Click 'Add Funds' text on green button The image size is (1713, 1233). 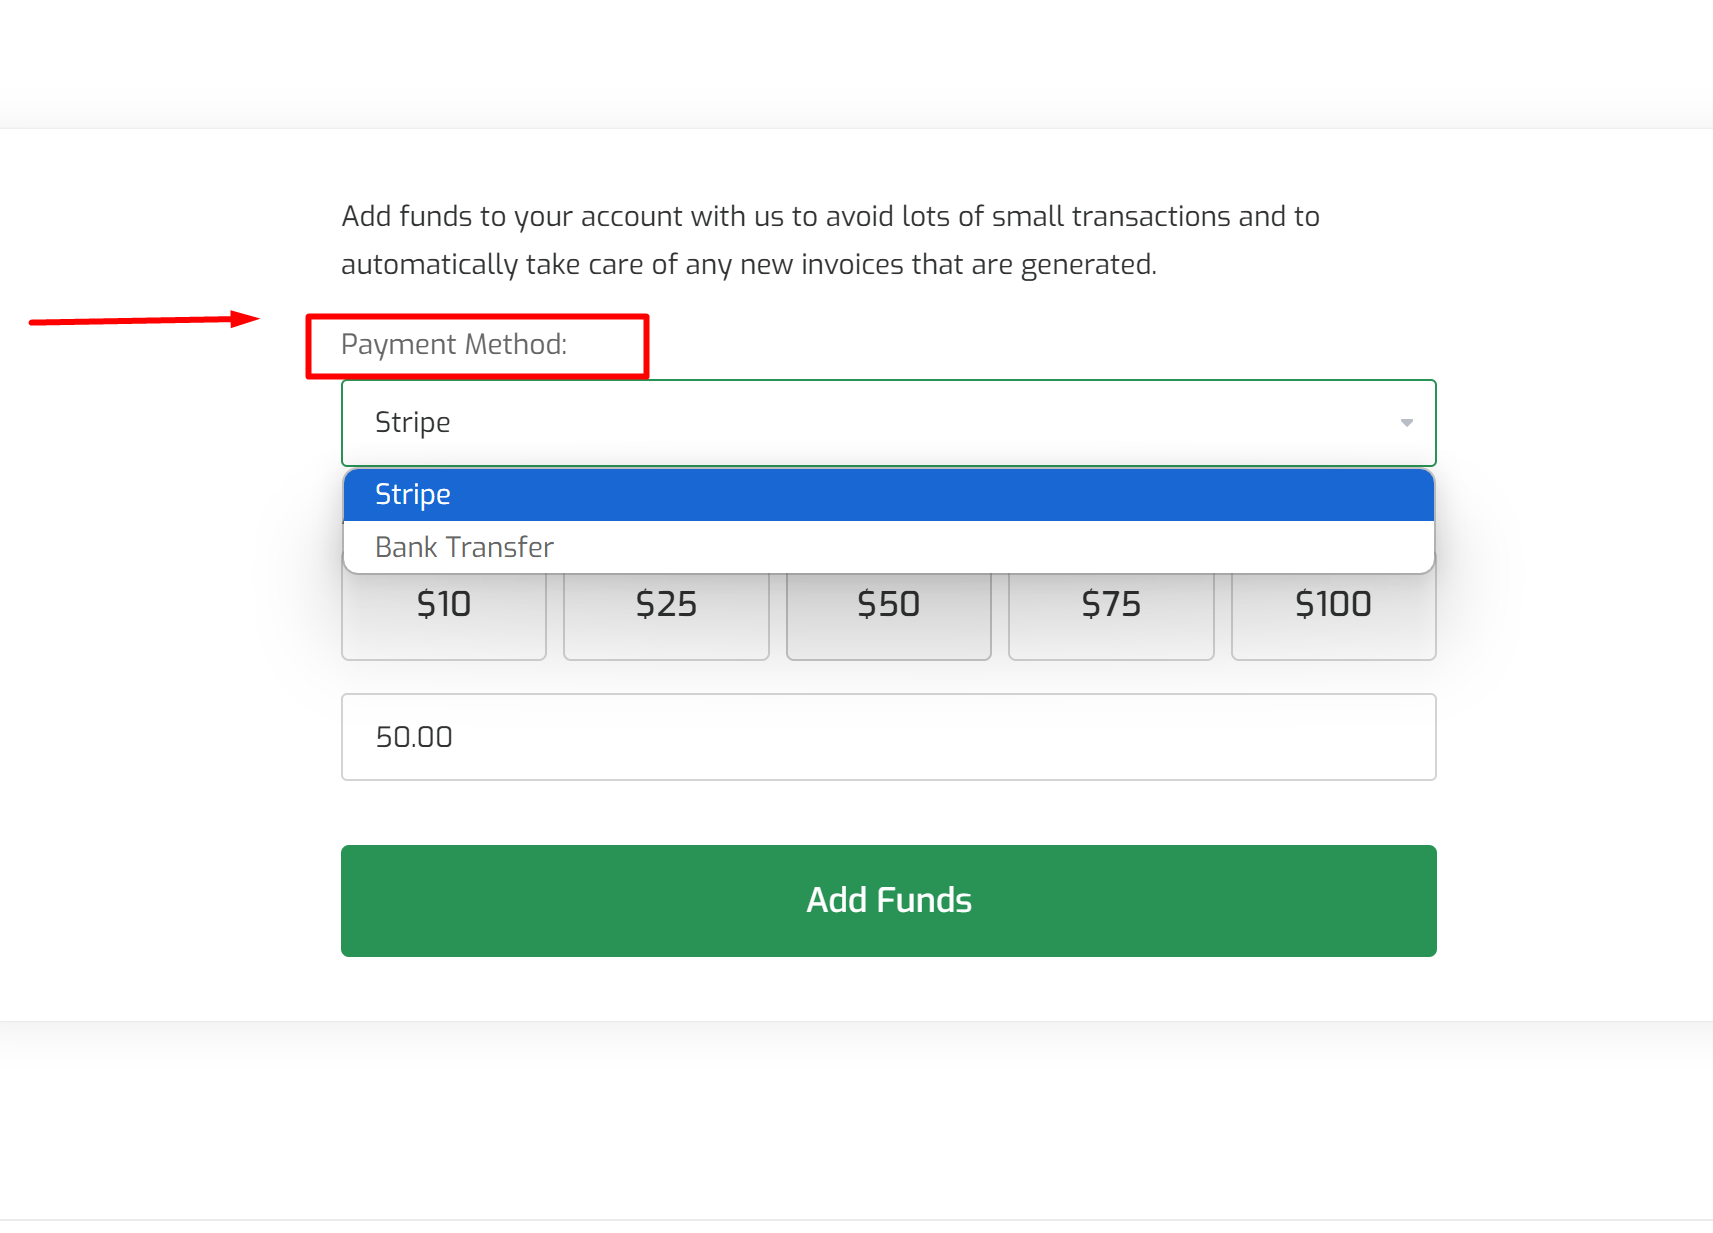[x=889, y=900]
